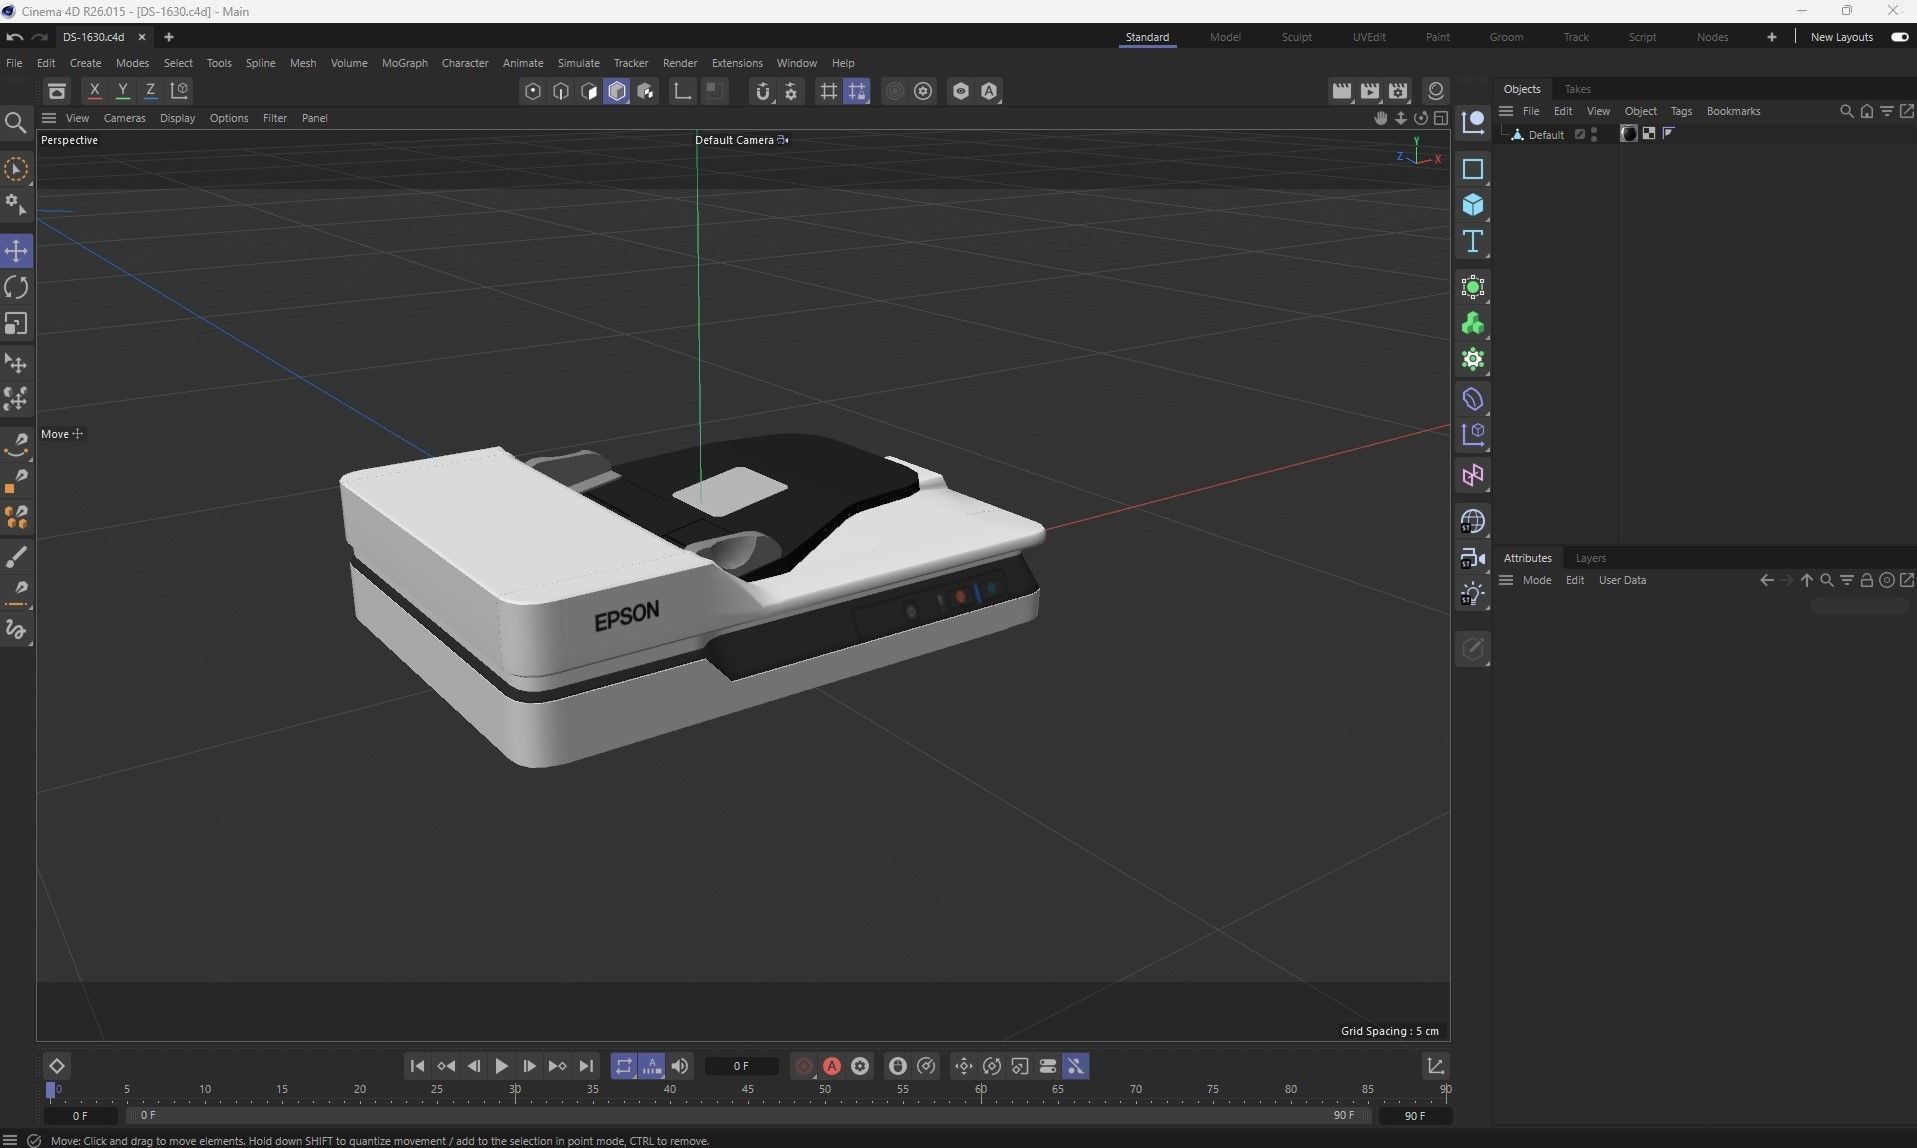Step to the next frame
This screenshot has width=1917, height=1148.
529,1066
